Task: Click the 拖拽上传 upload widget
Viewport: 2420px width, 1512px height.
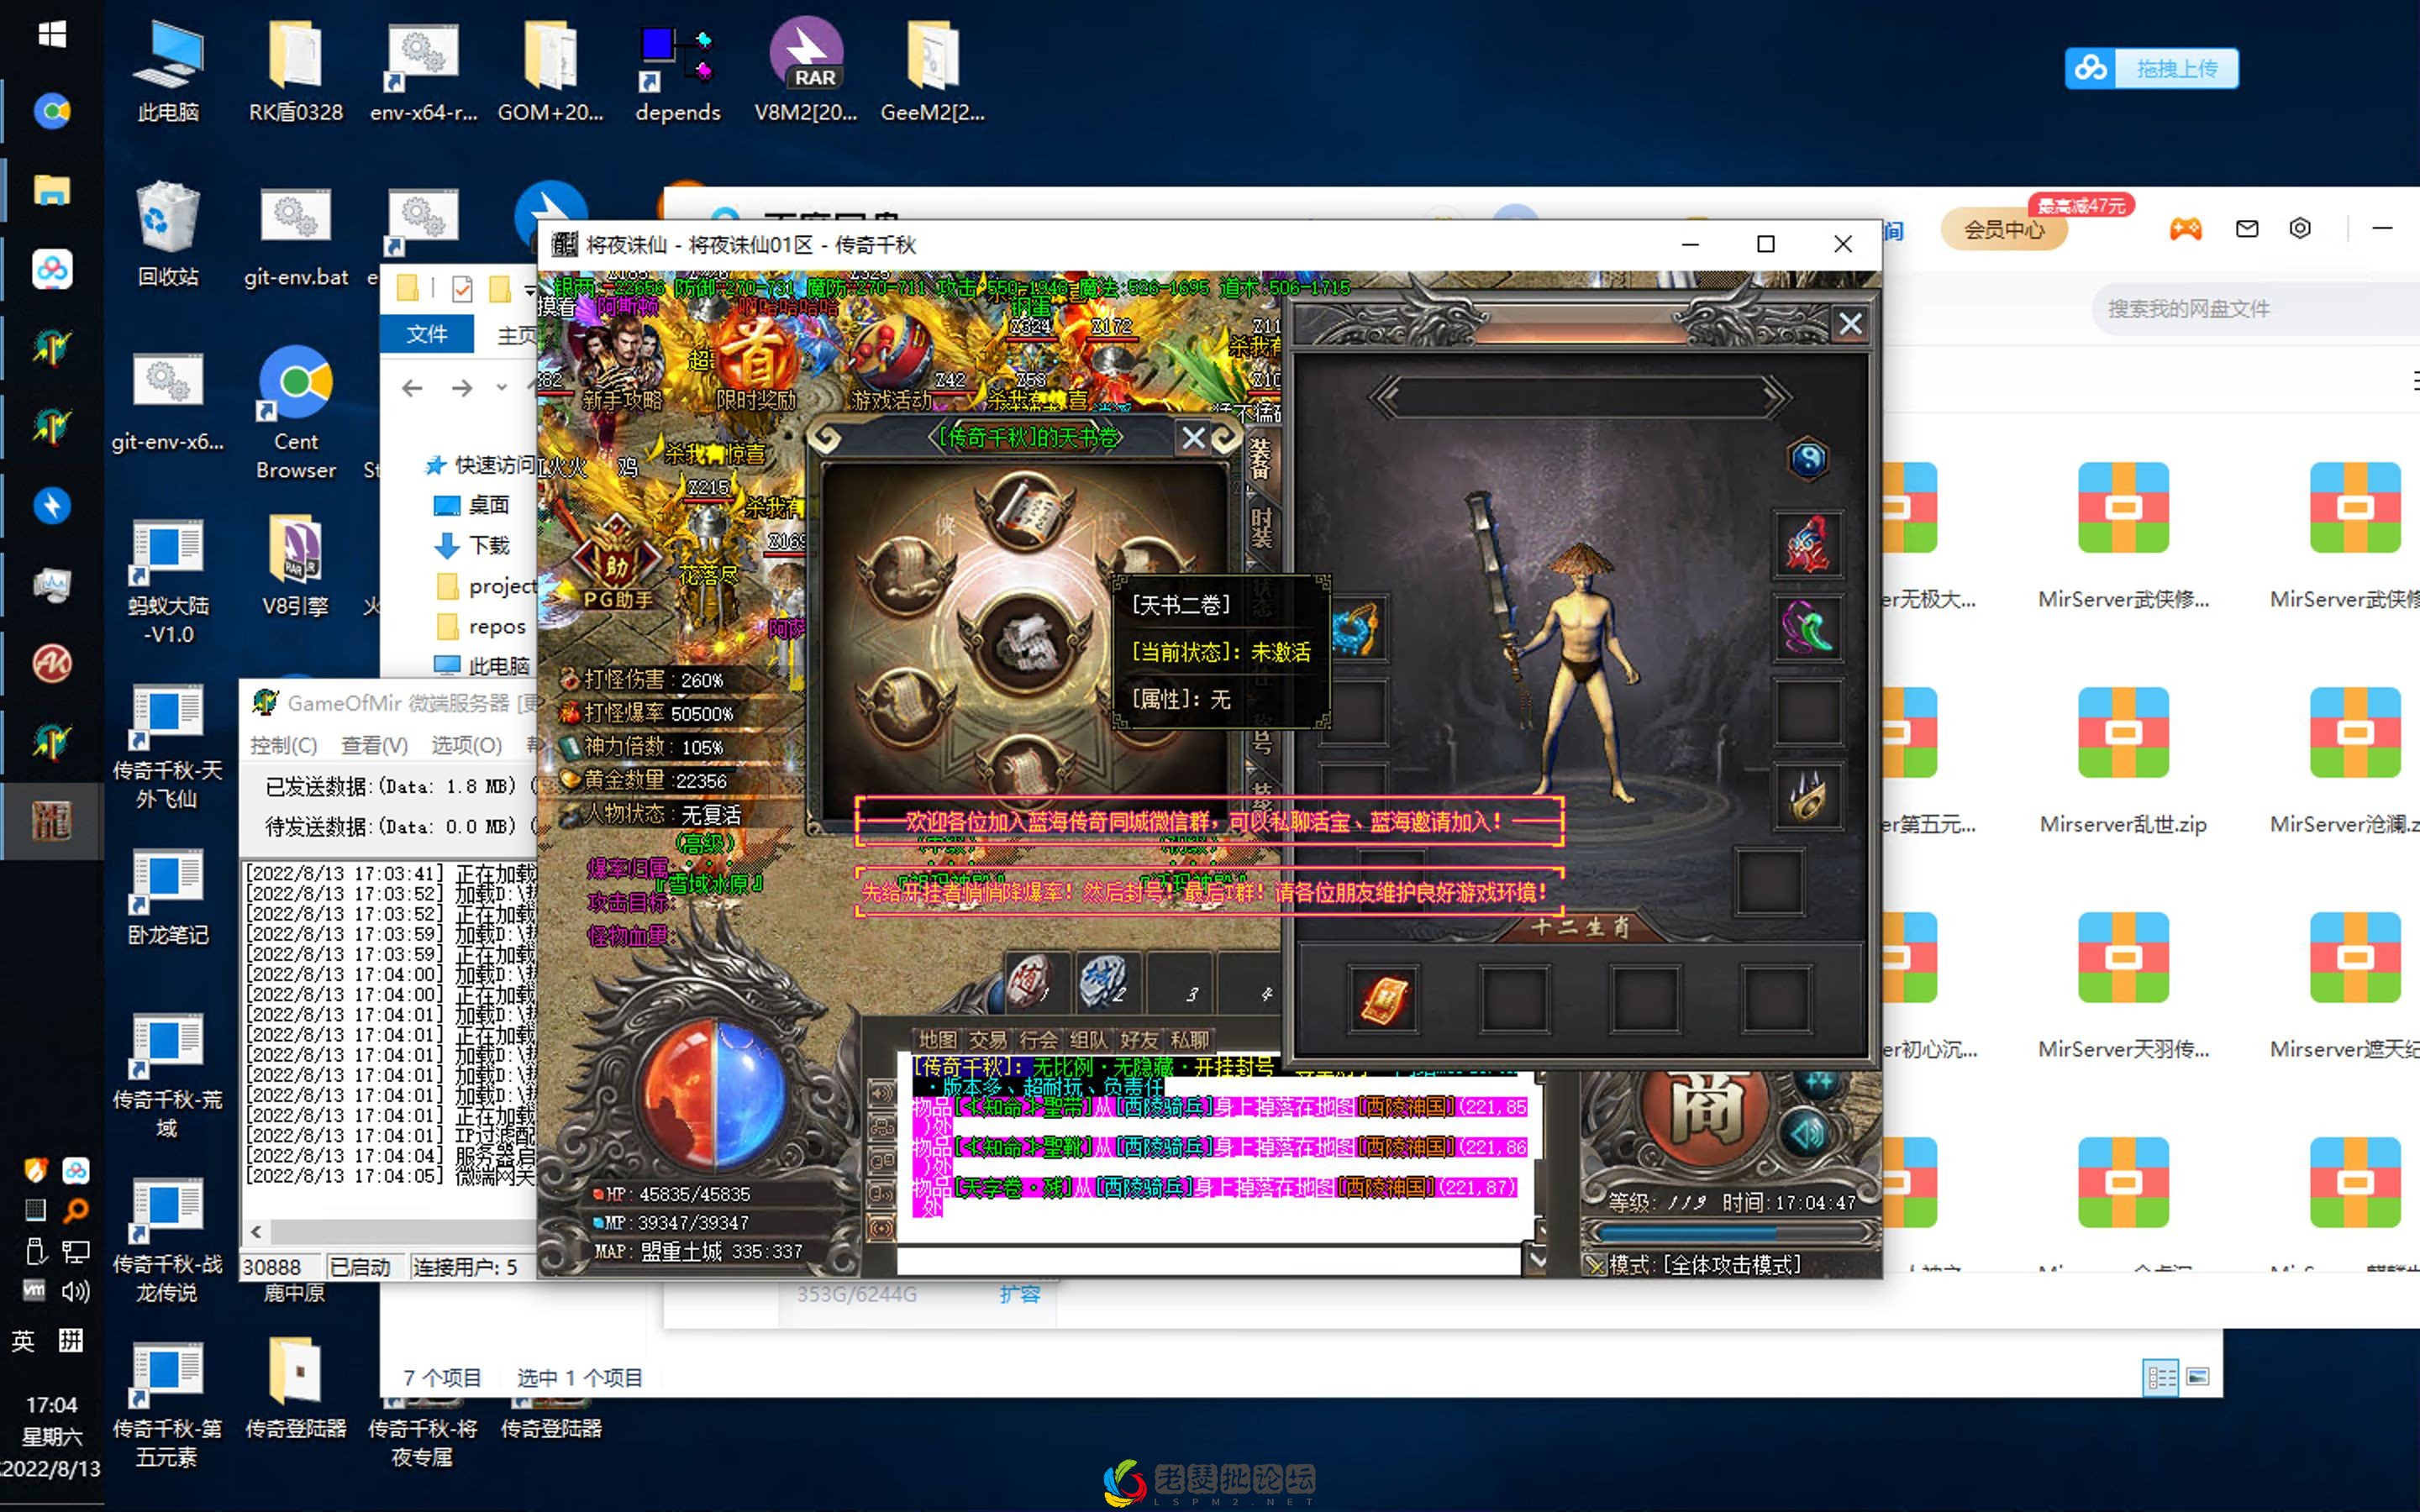Action: click(x=2151, y=68)
